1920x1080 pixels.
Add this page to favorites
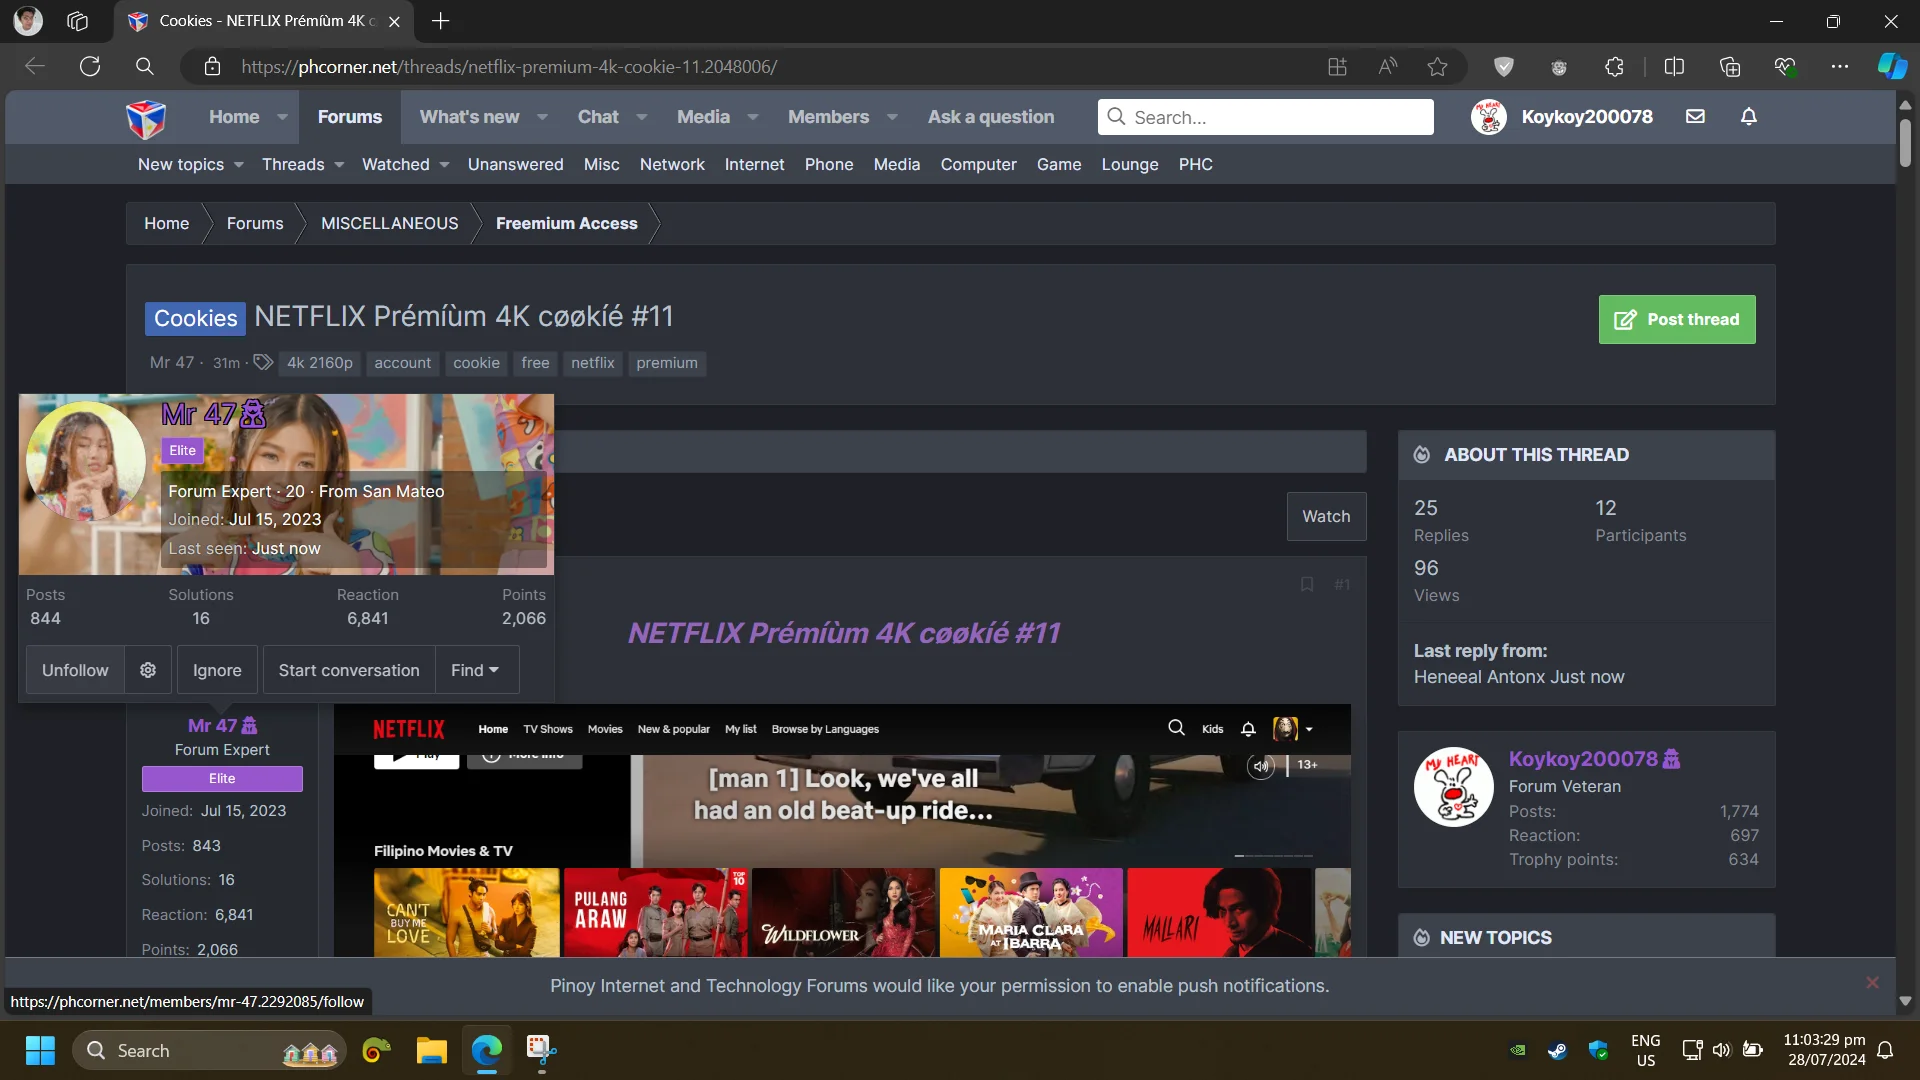(1437, 66)
